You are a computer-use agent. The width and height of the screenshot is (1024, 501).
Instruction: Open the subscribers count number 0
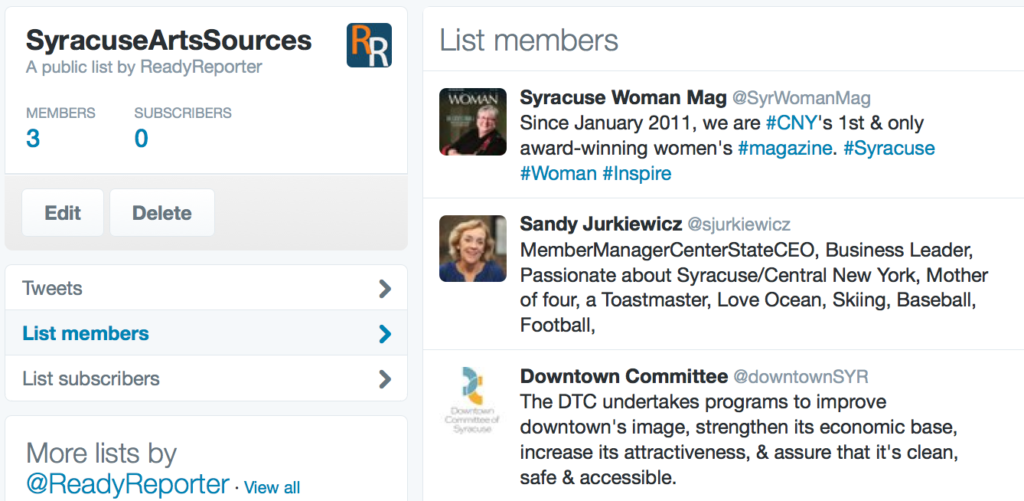(x=141, y=139)
